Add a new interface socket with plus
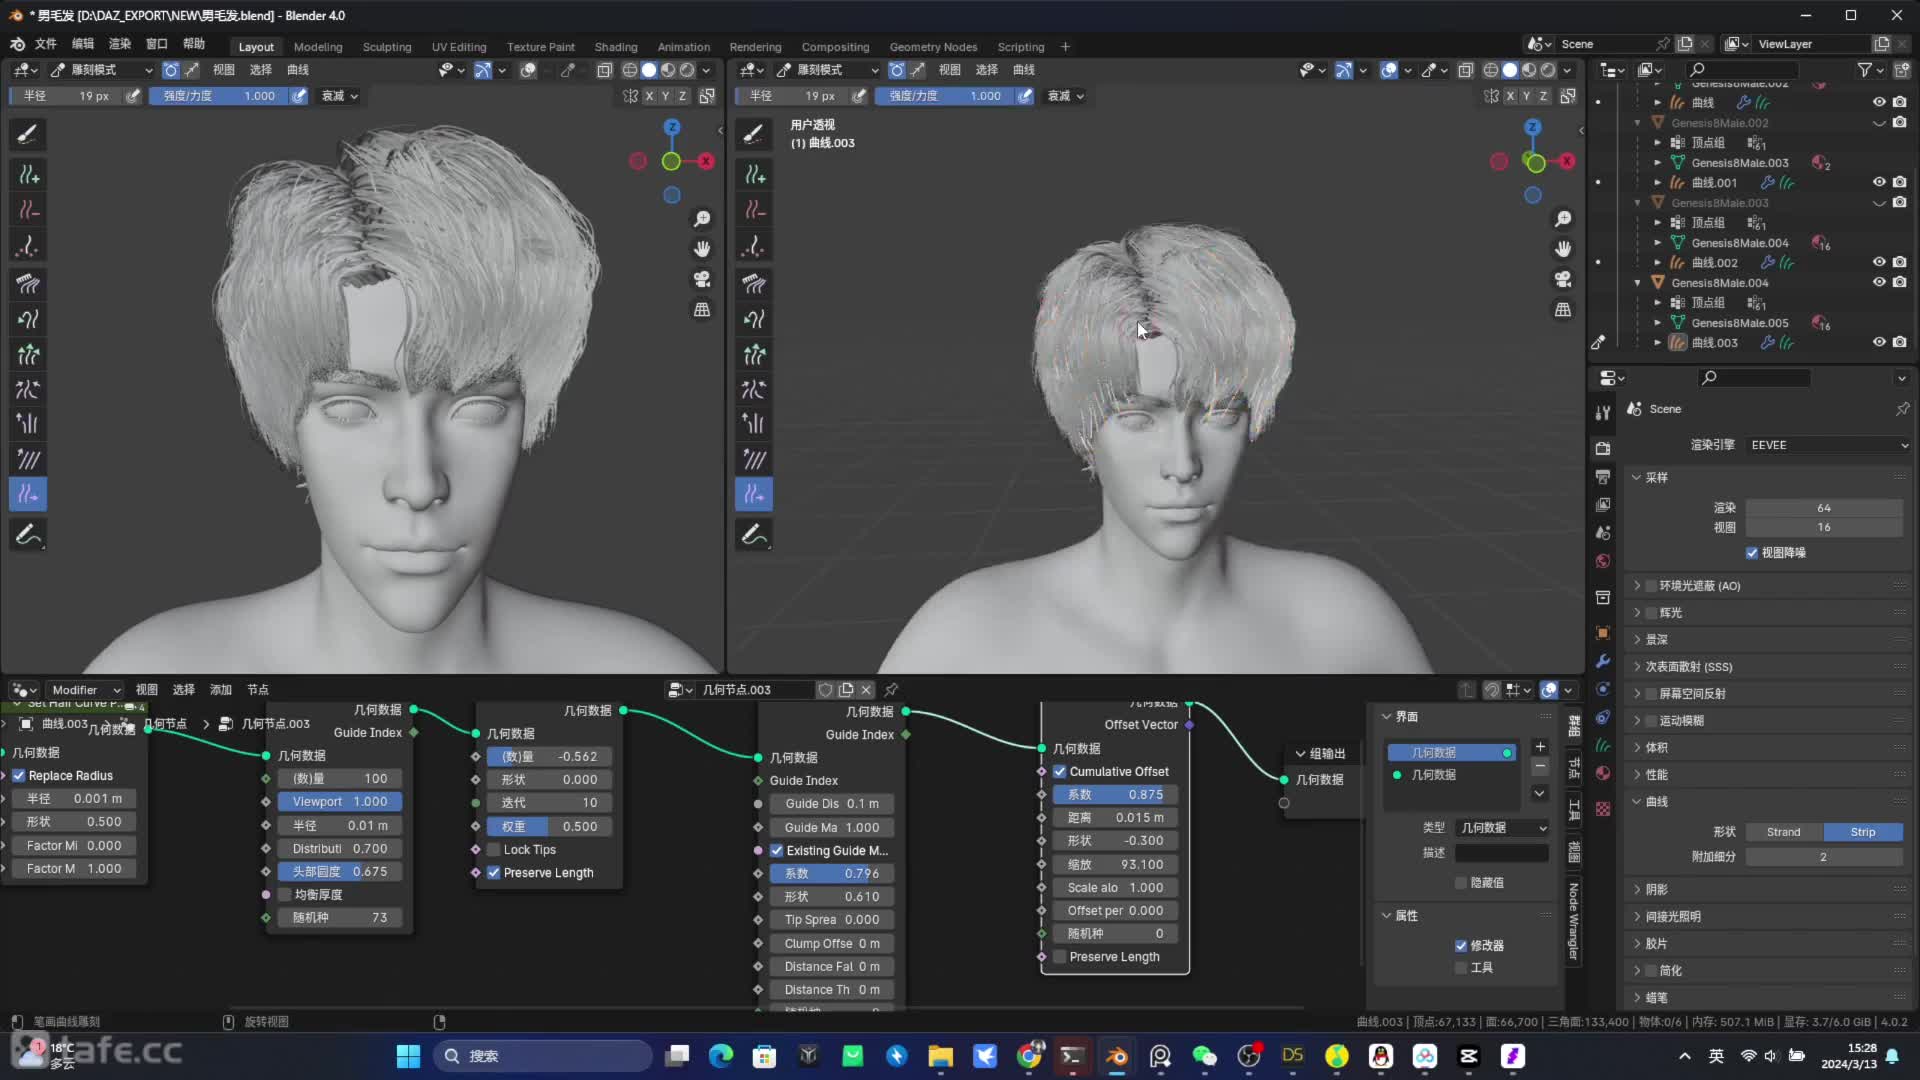Screen dimensions: 1920x1080 (1540, 747)
